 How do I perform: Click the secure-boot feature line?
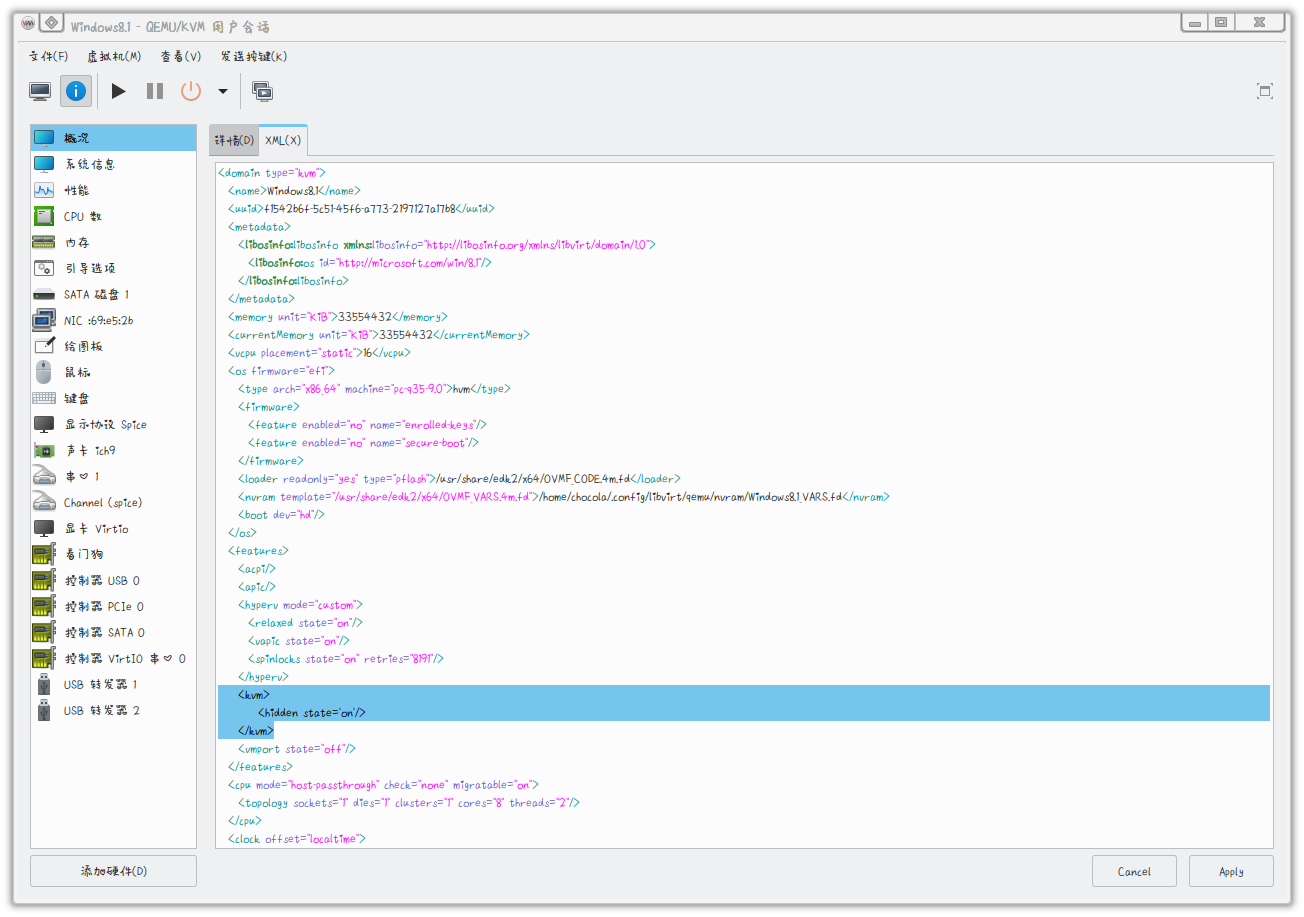click(x=364, y=442)
